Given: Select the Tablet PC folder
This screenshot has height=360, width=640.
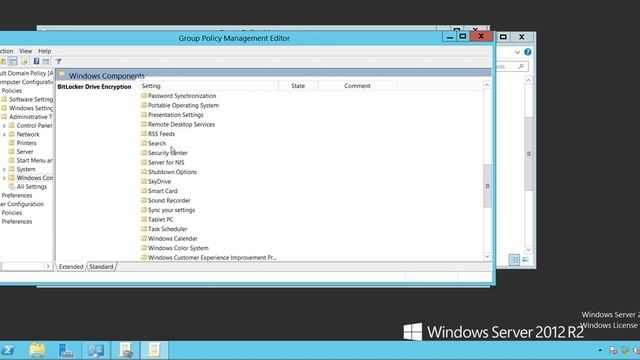Looking at the screenshot, I should (x=160, y=220).
